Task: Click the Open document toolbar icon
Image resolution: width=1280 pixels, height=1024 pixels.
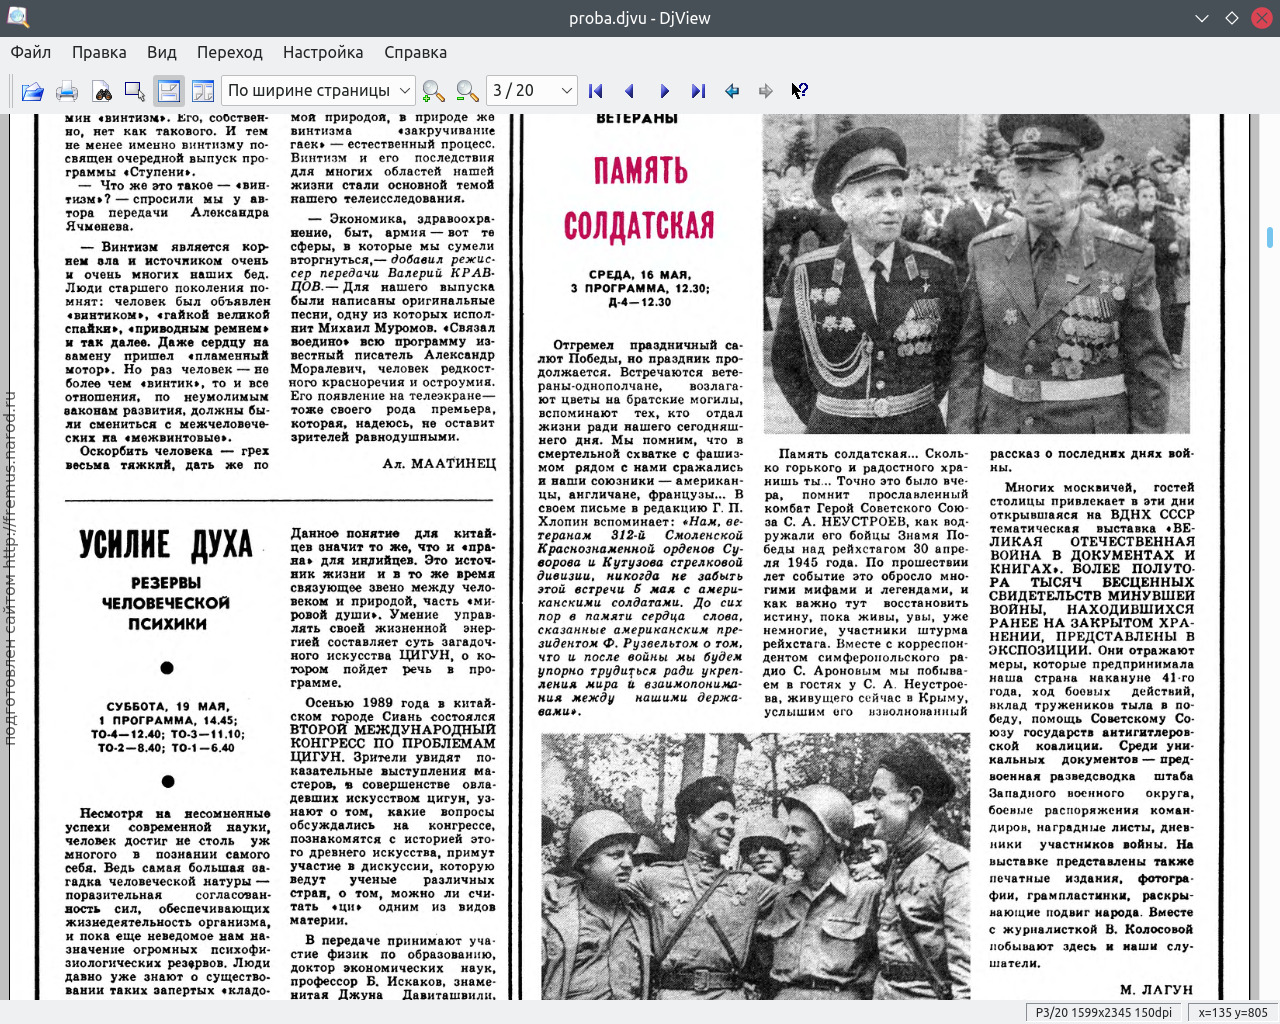Action: coord(33,91)
